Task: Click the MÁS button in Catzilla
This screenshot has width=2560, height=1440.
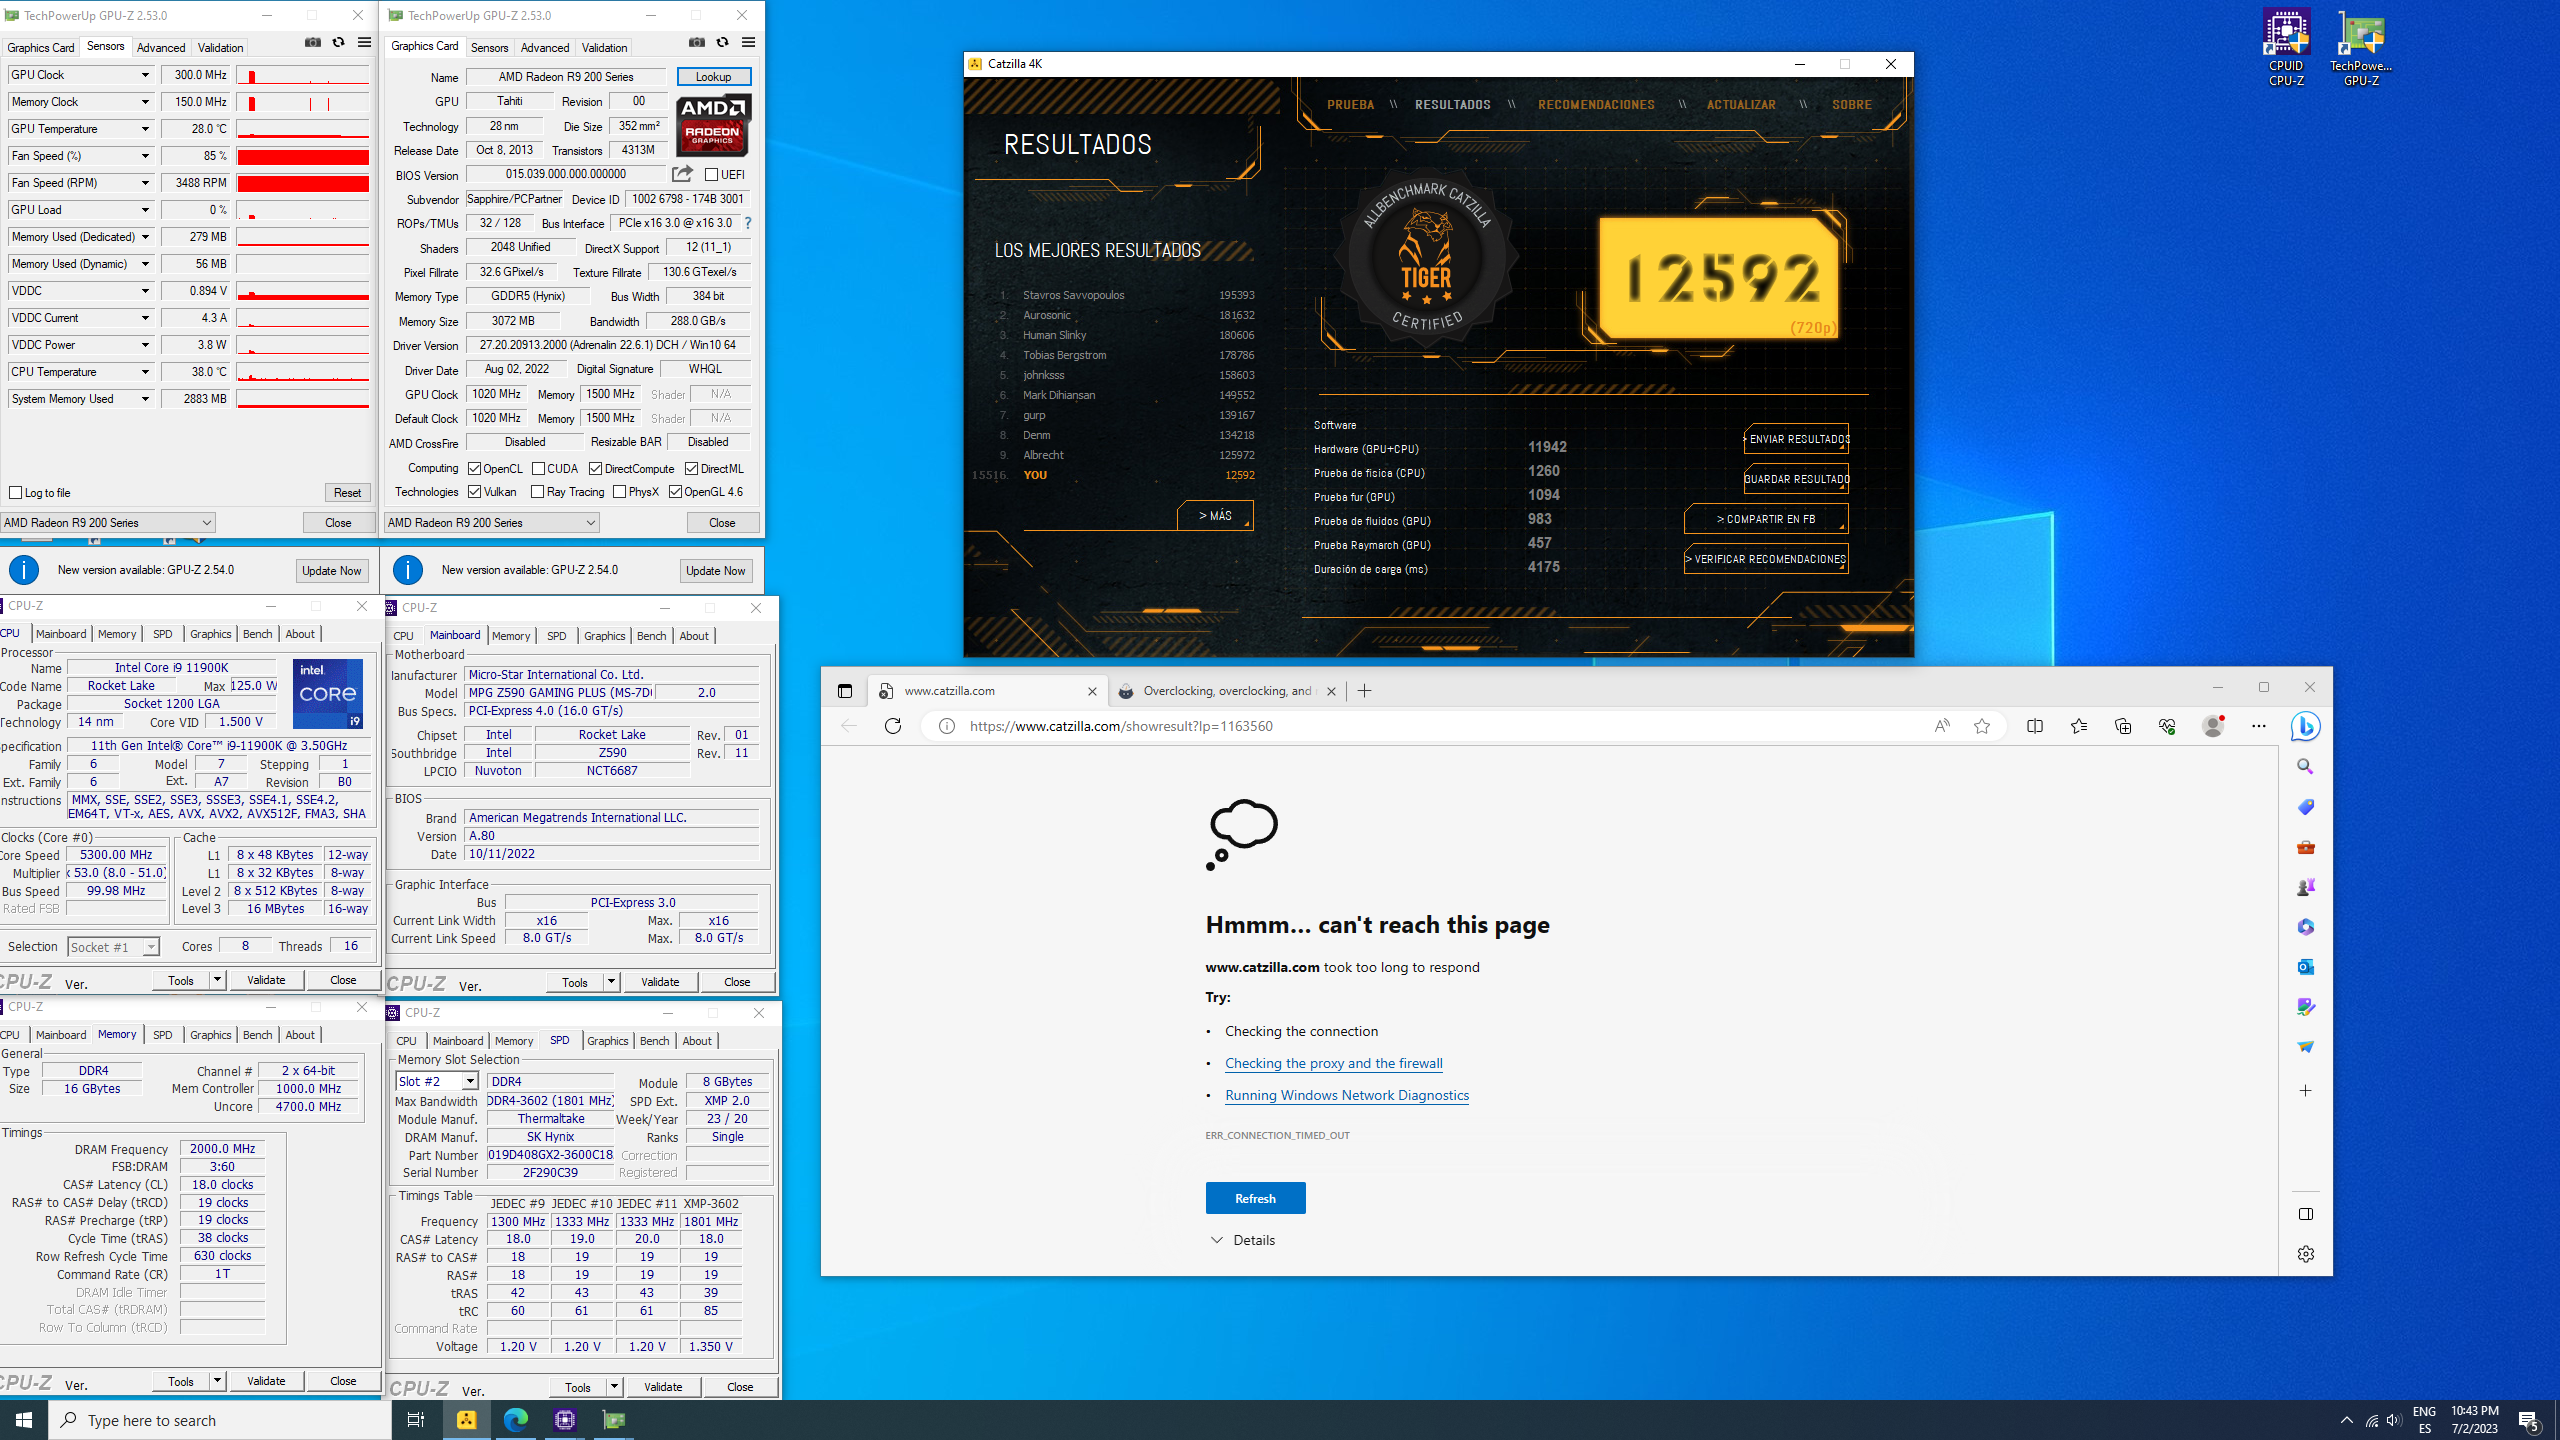Action: tap(1215, 516)
